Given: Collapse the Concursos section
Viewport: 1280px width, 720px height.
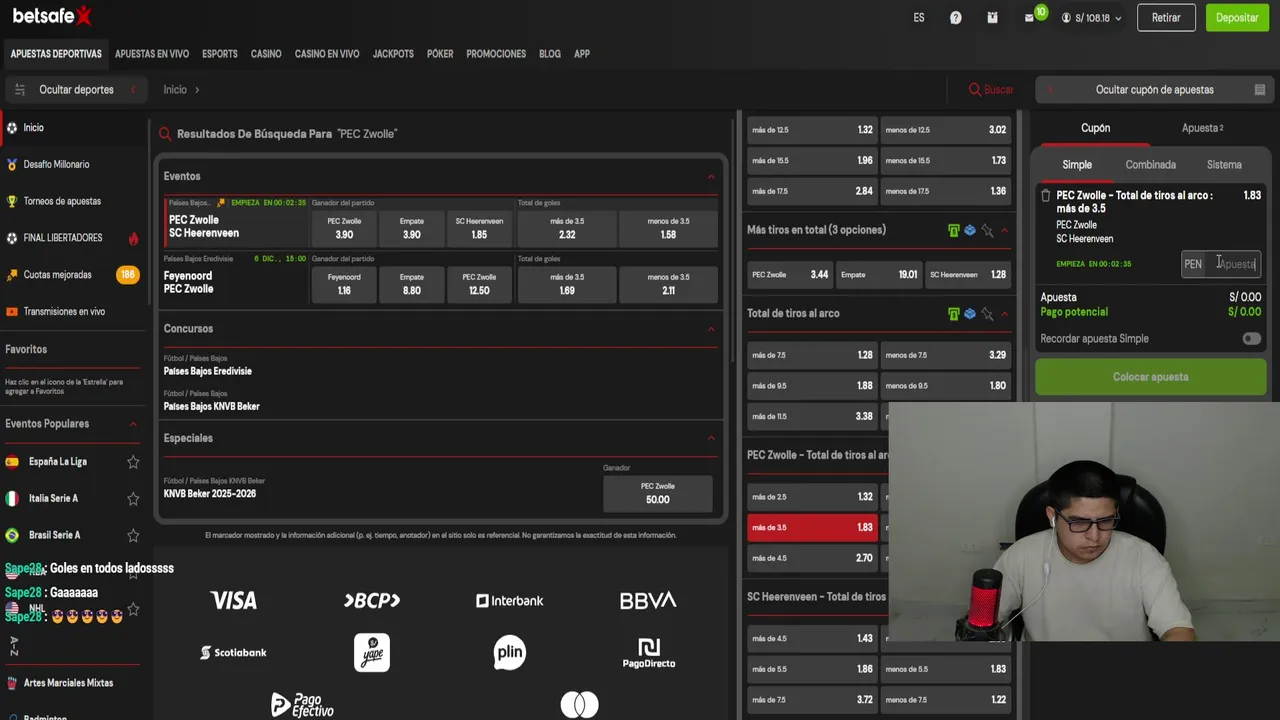Looking at the screenshot, I should [711, 329].
